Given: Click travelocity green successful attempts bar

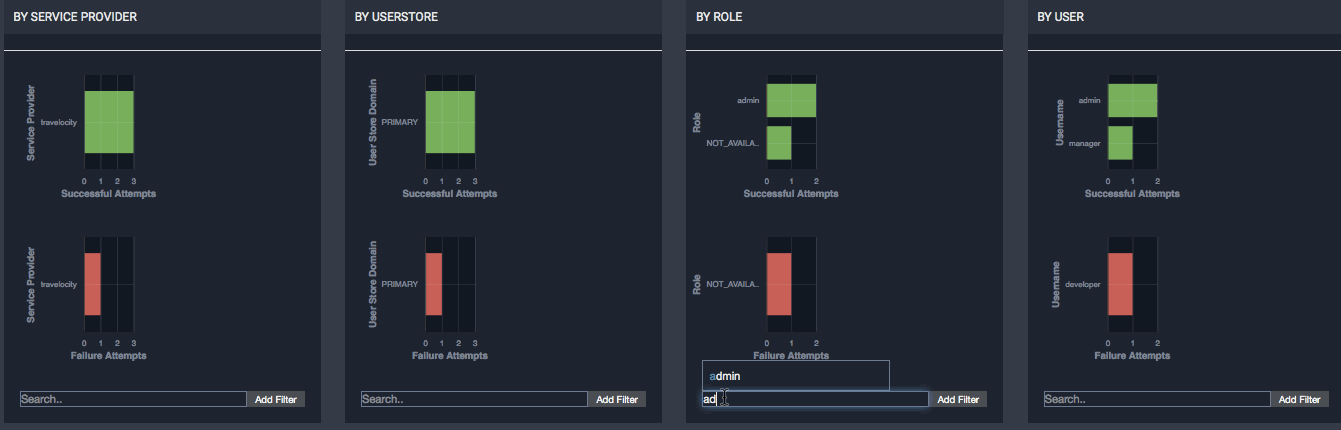Looking at the screenshot, I should point(109,122).
